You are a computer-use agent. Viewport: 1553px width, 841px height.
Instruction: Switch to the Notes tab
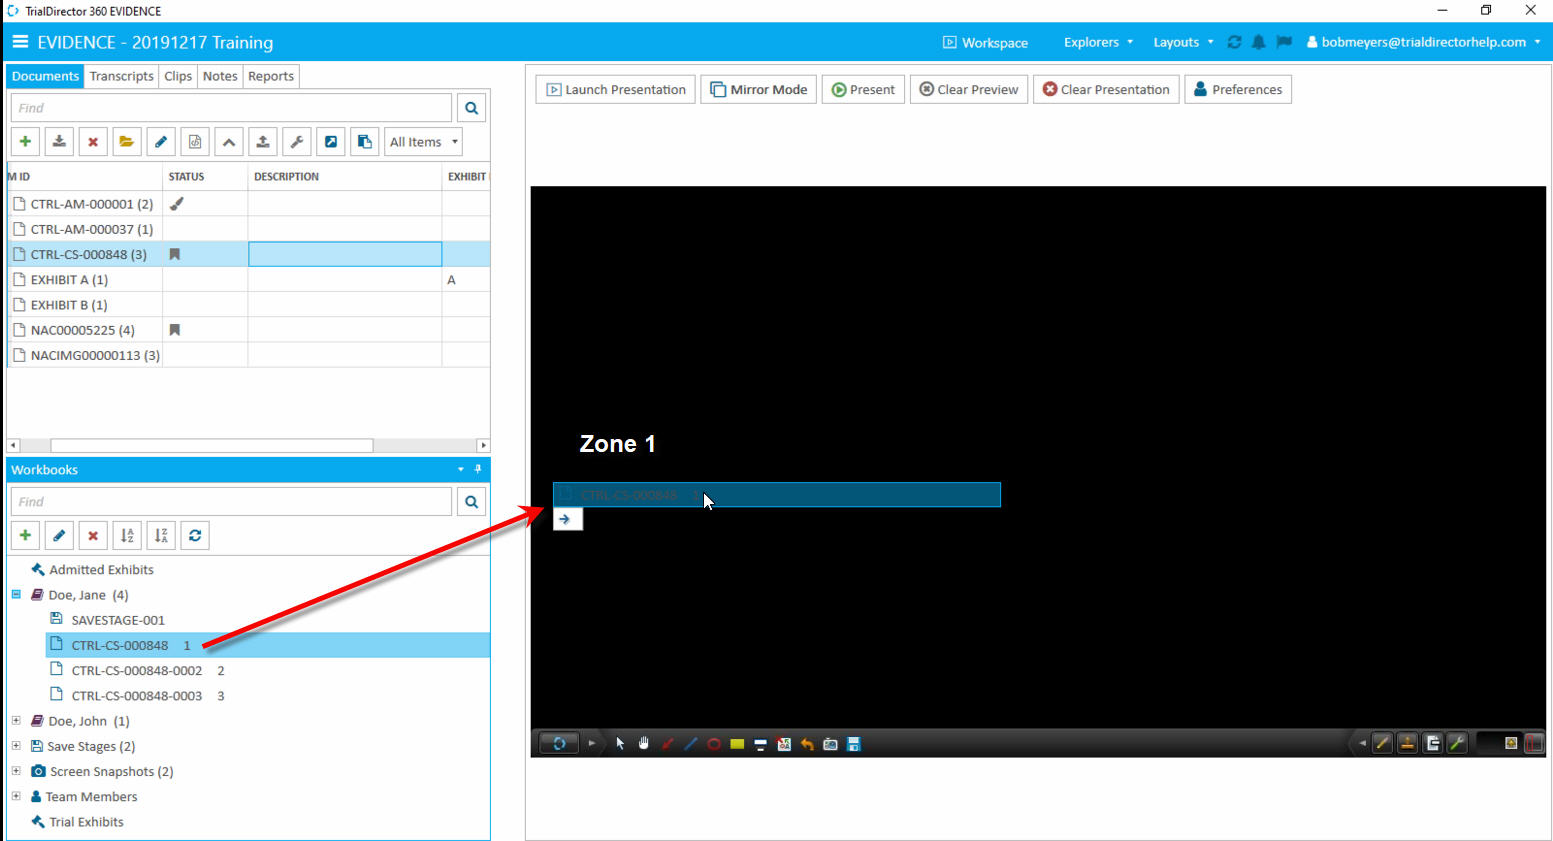coord(220,76)
